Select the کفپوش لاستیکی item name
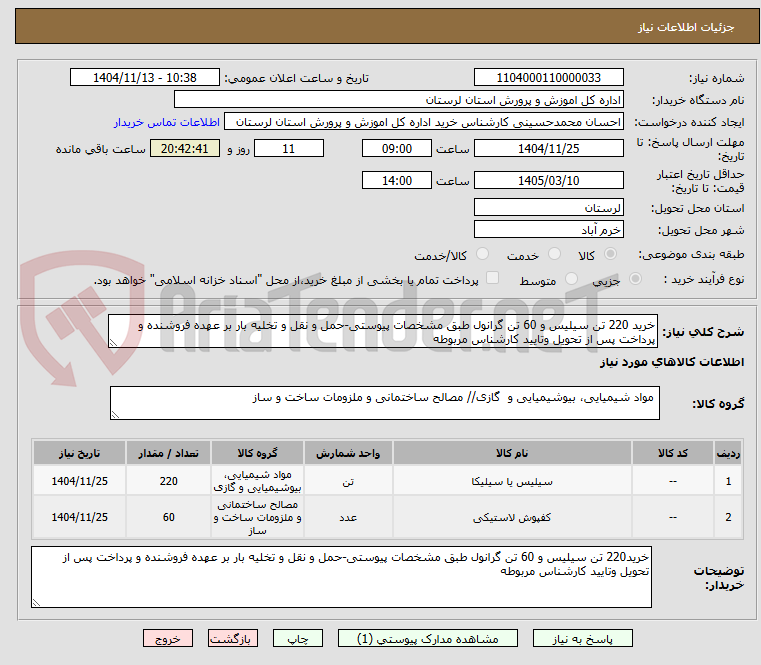The width and height of the screenshot is (761, 665). (x=512, y=517)
